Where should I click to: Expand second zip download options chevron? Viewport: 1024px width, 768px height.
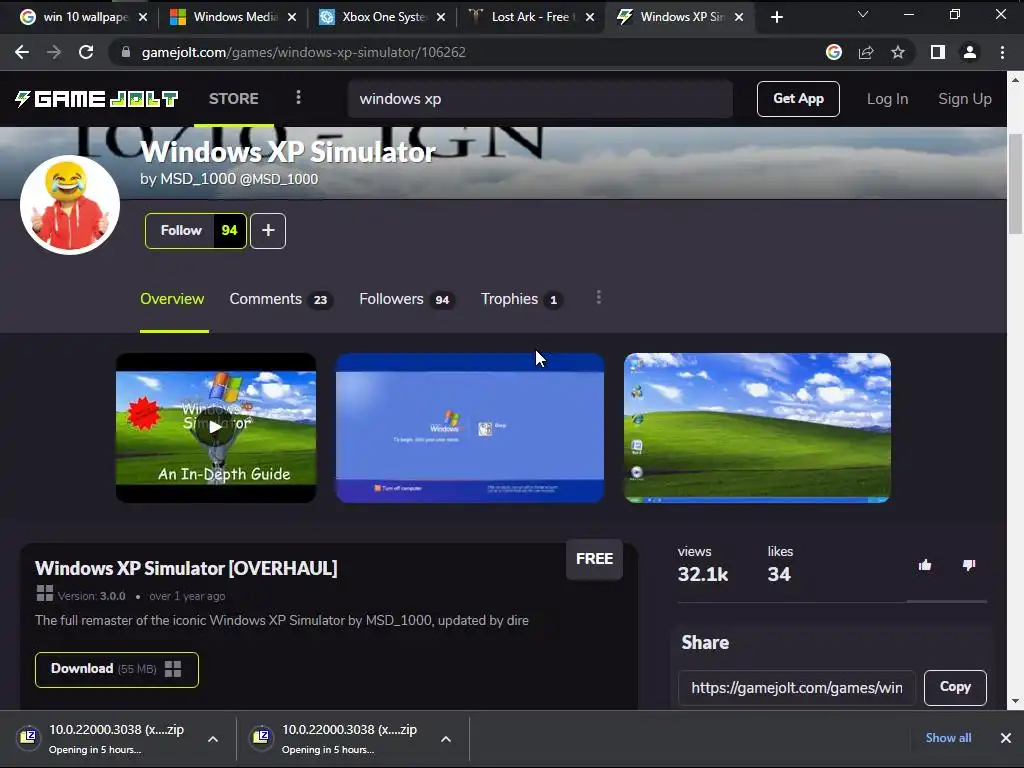click(446, 739)
